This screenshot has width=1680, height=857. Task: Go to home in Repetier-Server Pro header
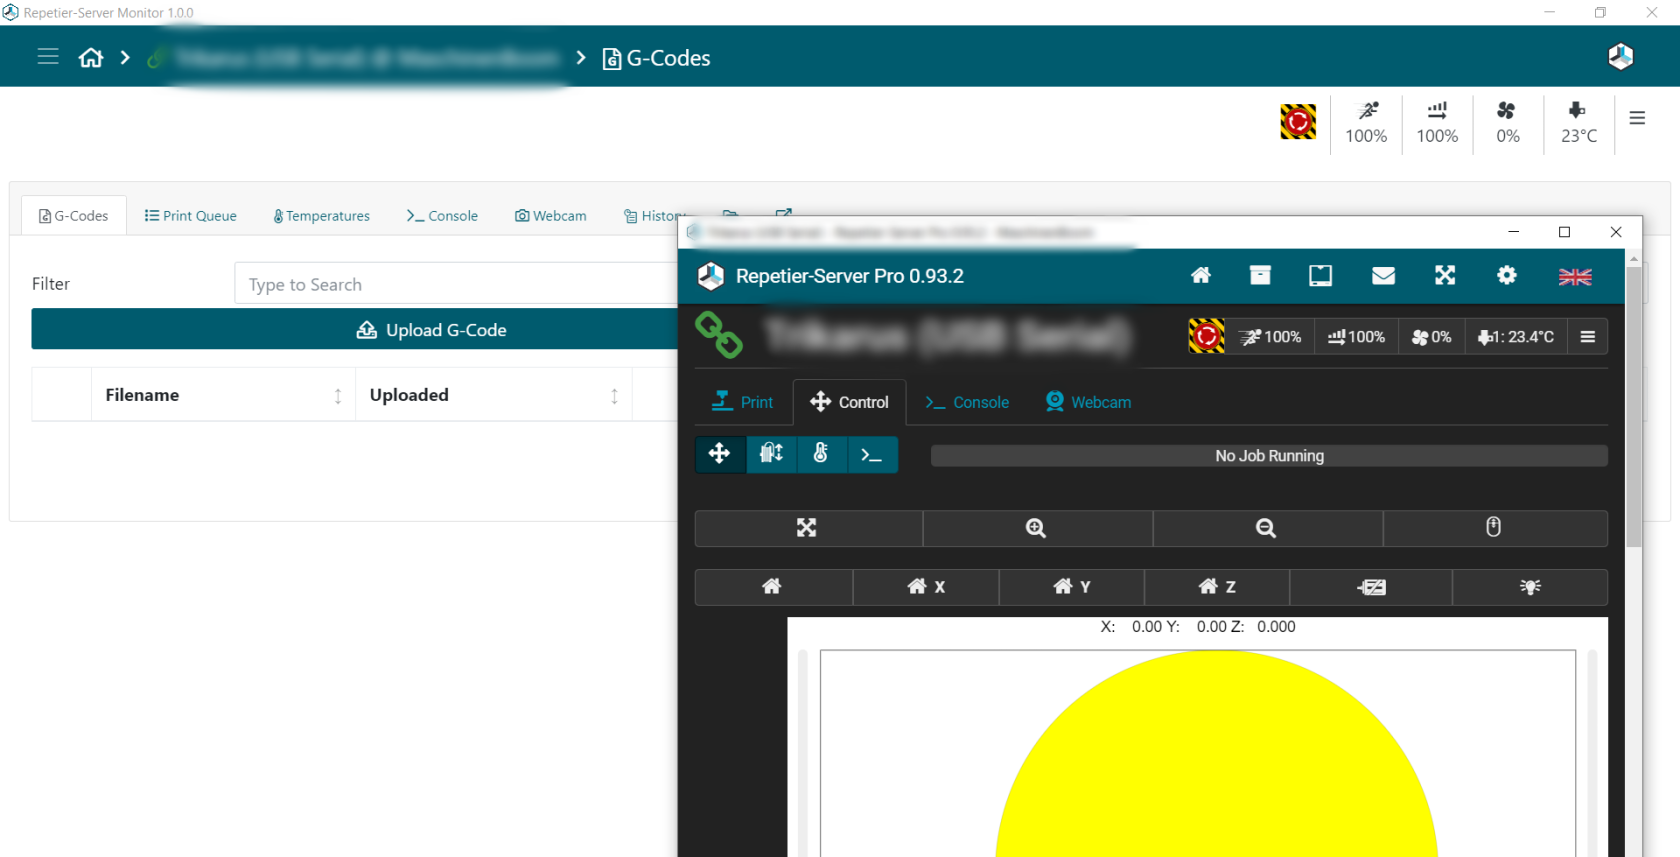coord(1201,276)
